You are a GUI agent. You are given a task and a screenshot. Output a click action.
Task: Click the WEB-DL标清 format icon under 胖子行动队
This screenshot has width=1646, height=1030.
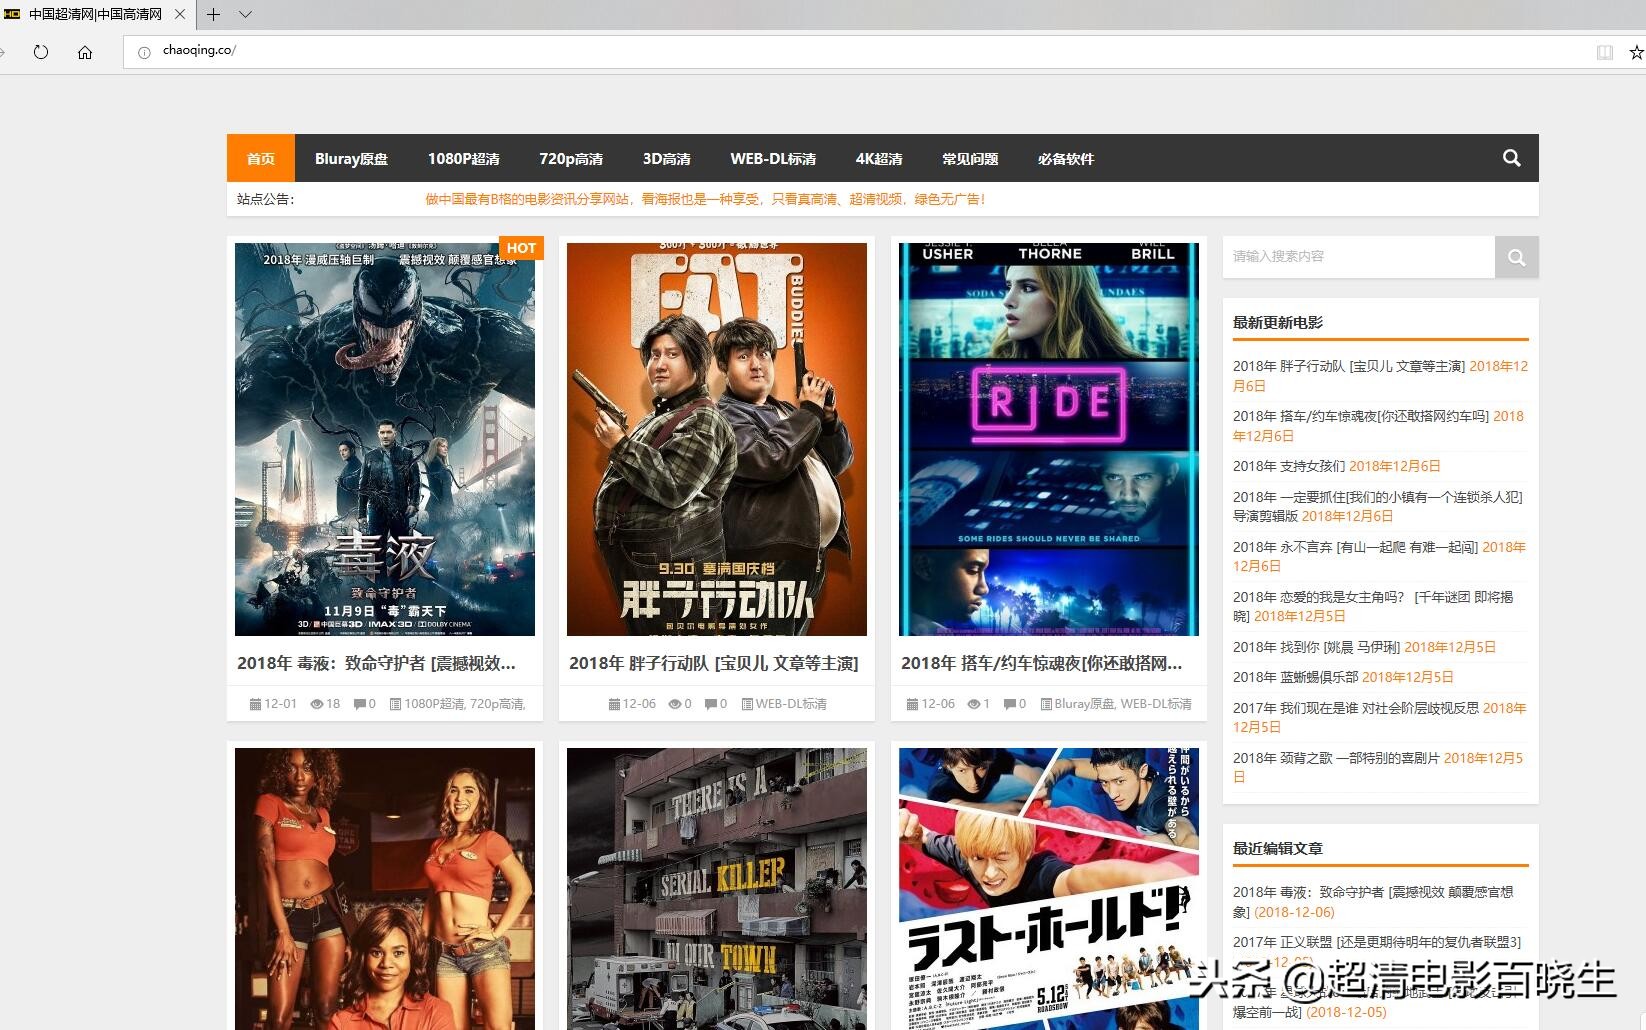(748, 704)
